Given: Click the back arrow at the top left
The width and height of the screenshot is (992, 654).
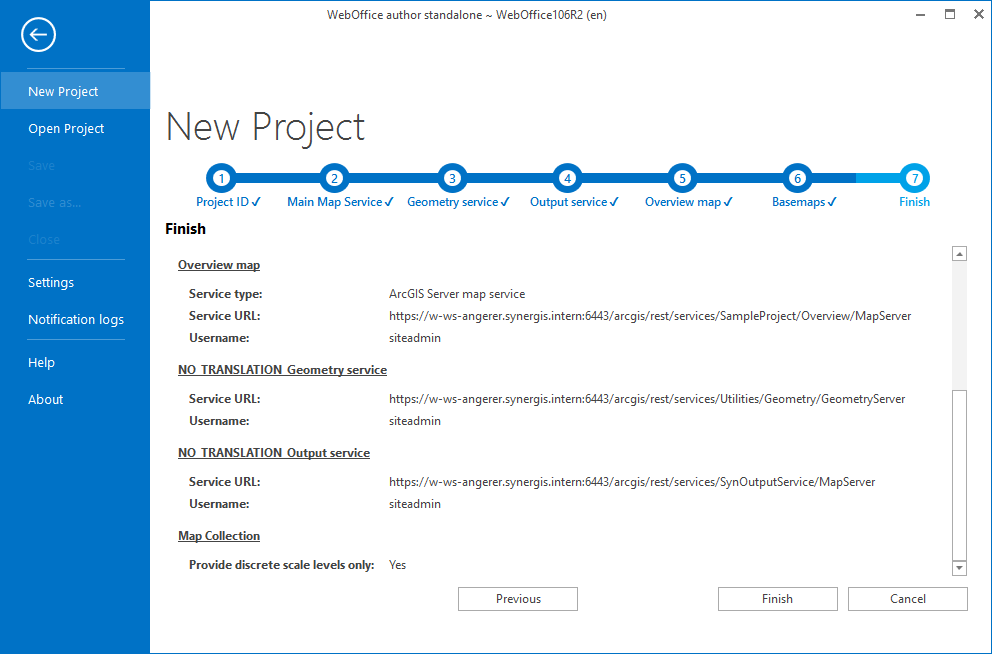Looking at the screenshot, I should (38, 34).
